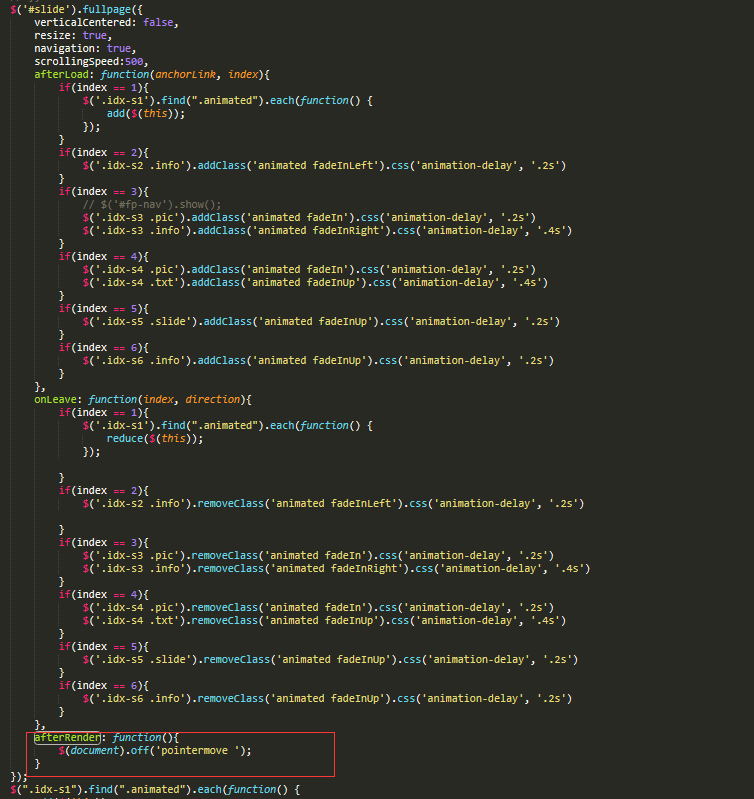Click the .idx-s6 .info removeClass fadeInUp line

tap(327, 699)
